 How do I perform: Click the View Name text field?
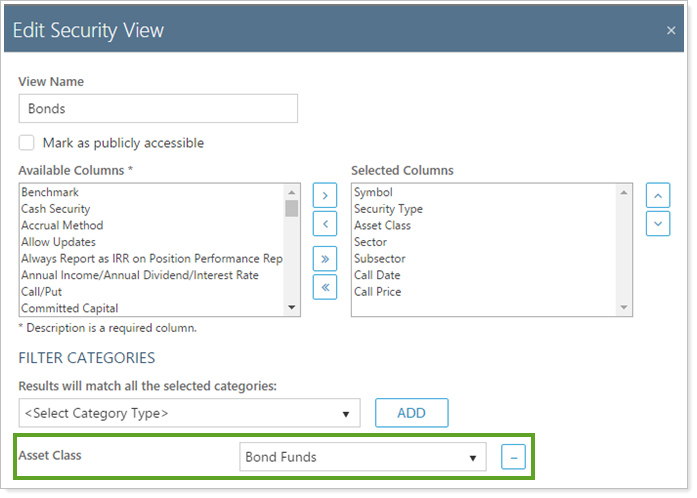pos(158,108)
